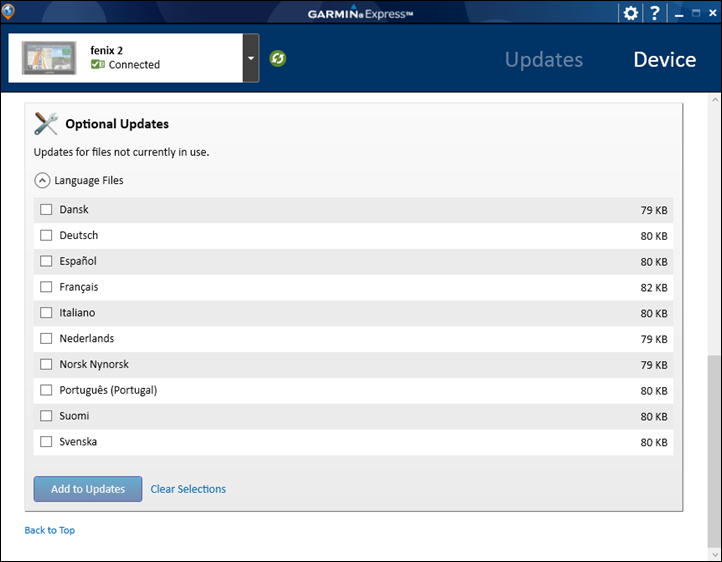Click the scrollbar down arrow
This screenshot has width=722, height=562.
tap(715, 554)
